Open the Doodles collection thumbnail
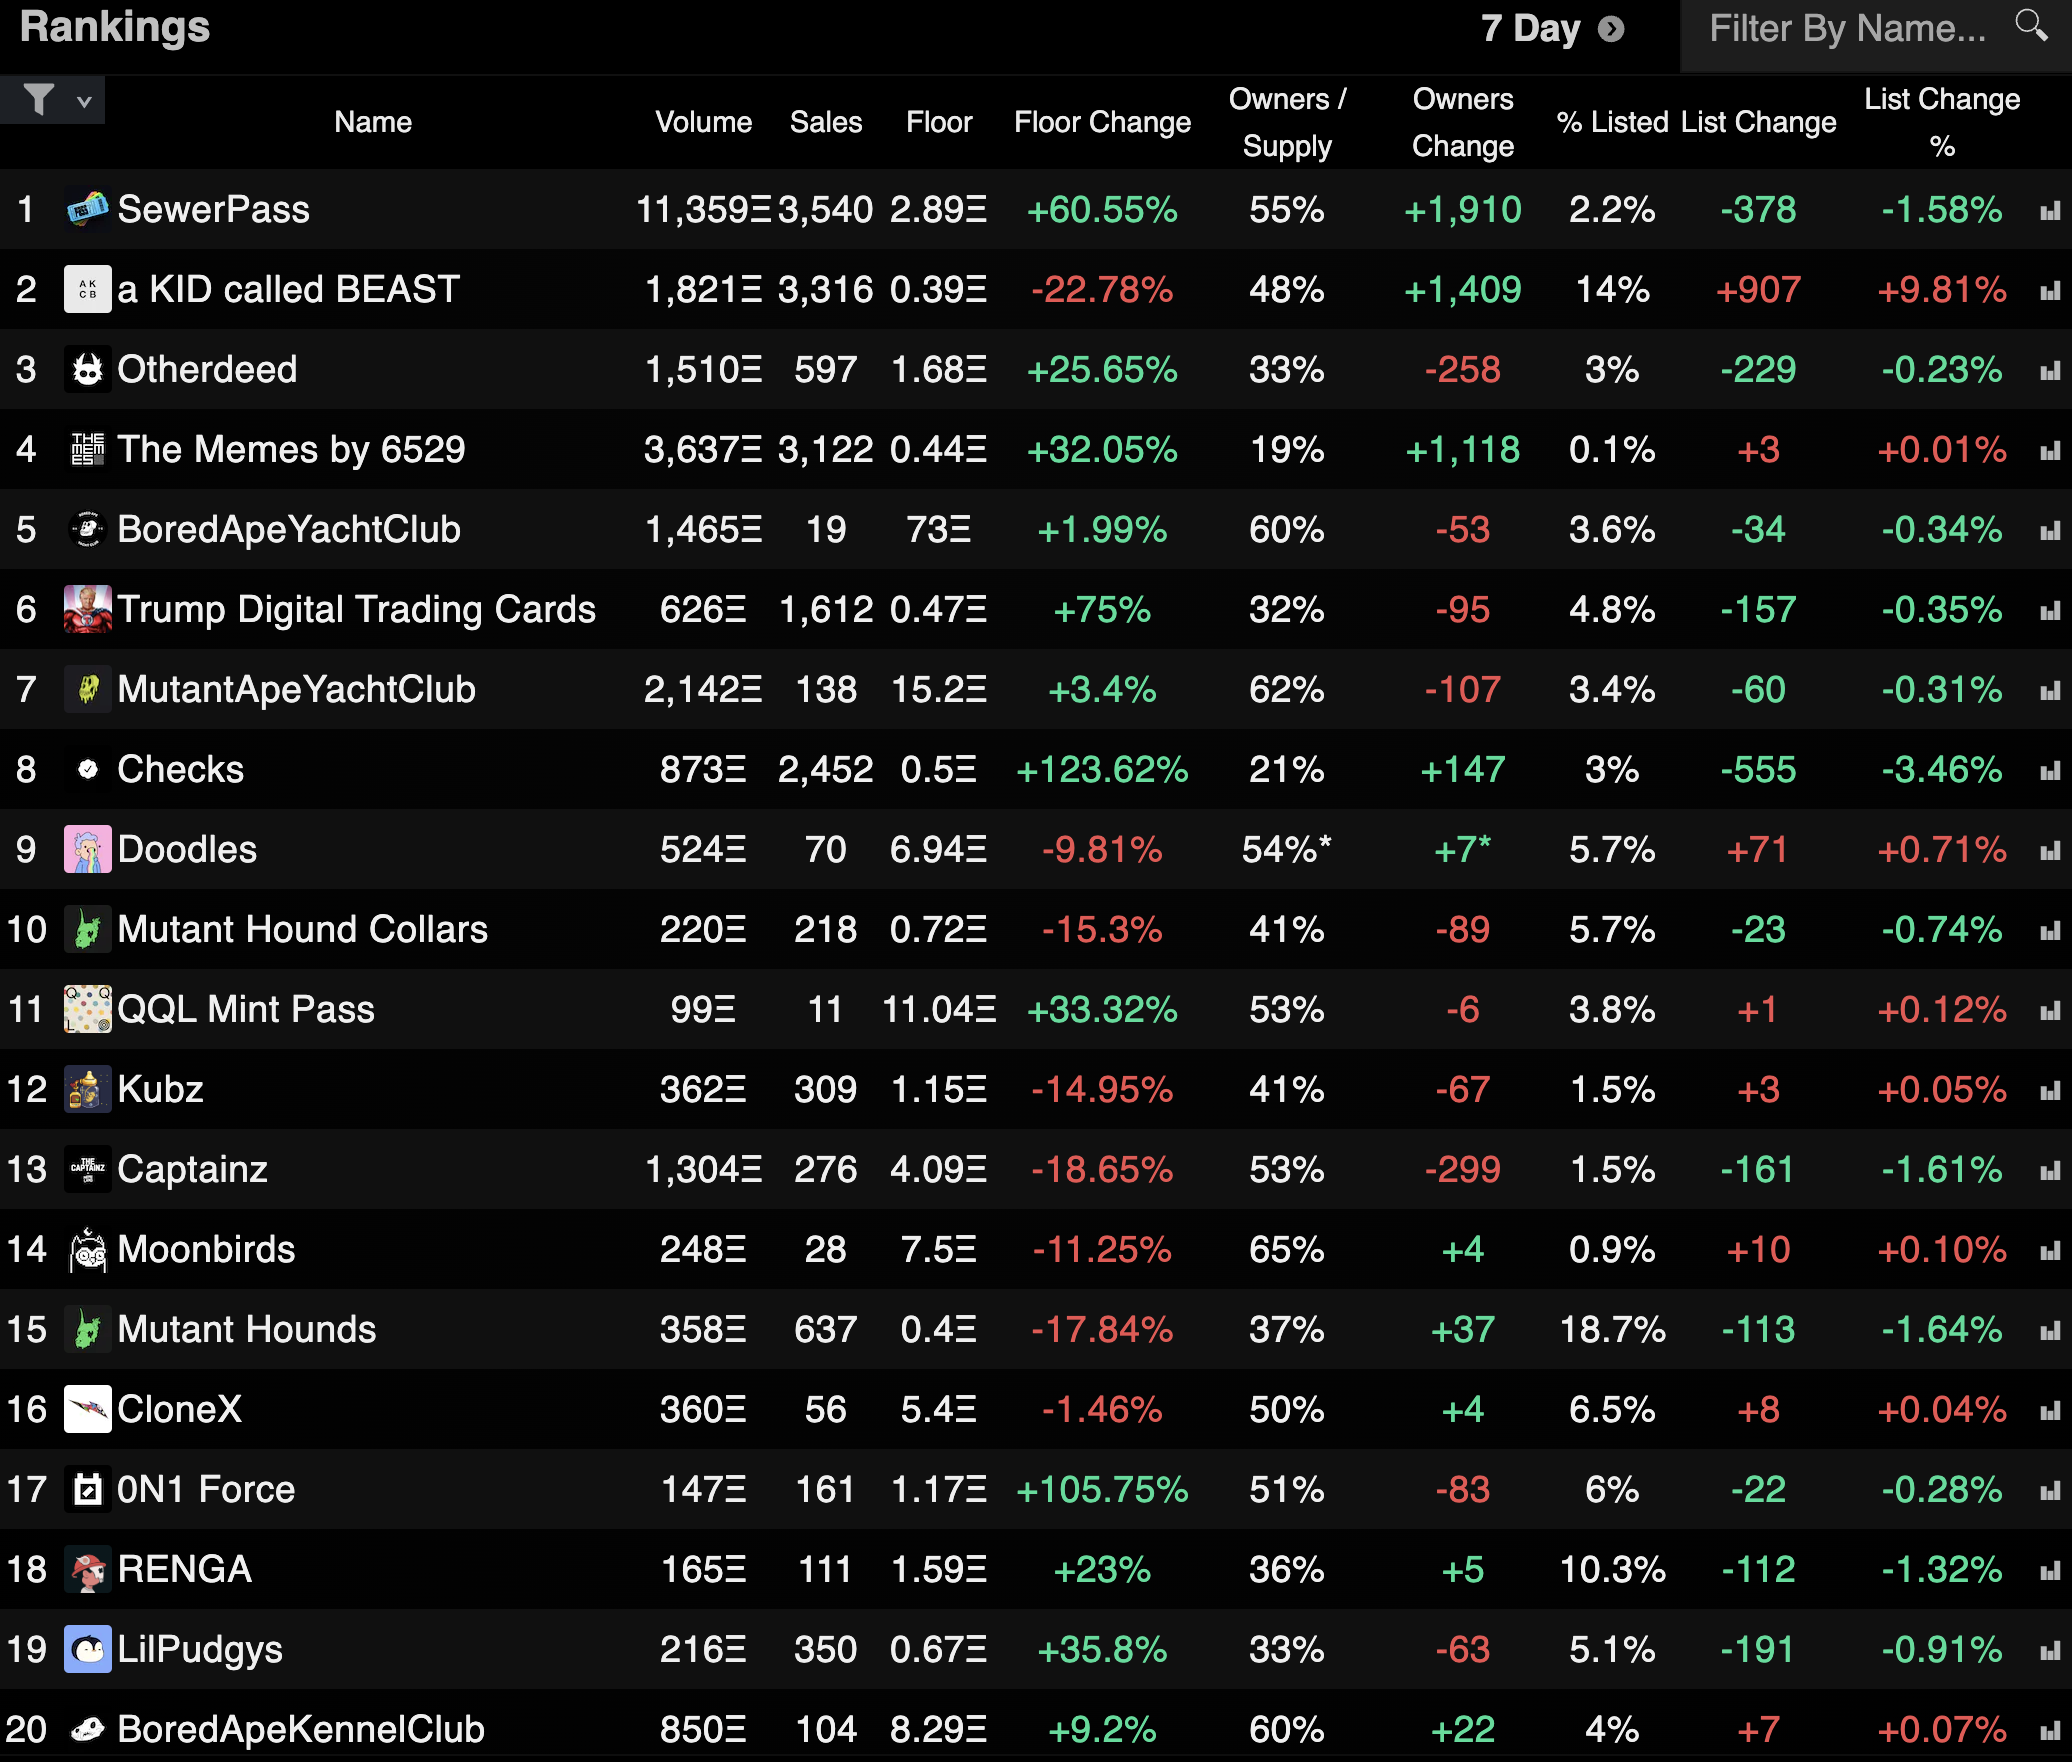2072x1762 pixels. (88, 850)
